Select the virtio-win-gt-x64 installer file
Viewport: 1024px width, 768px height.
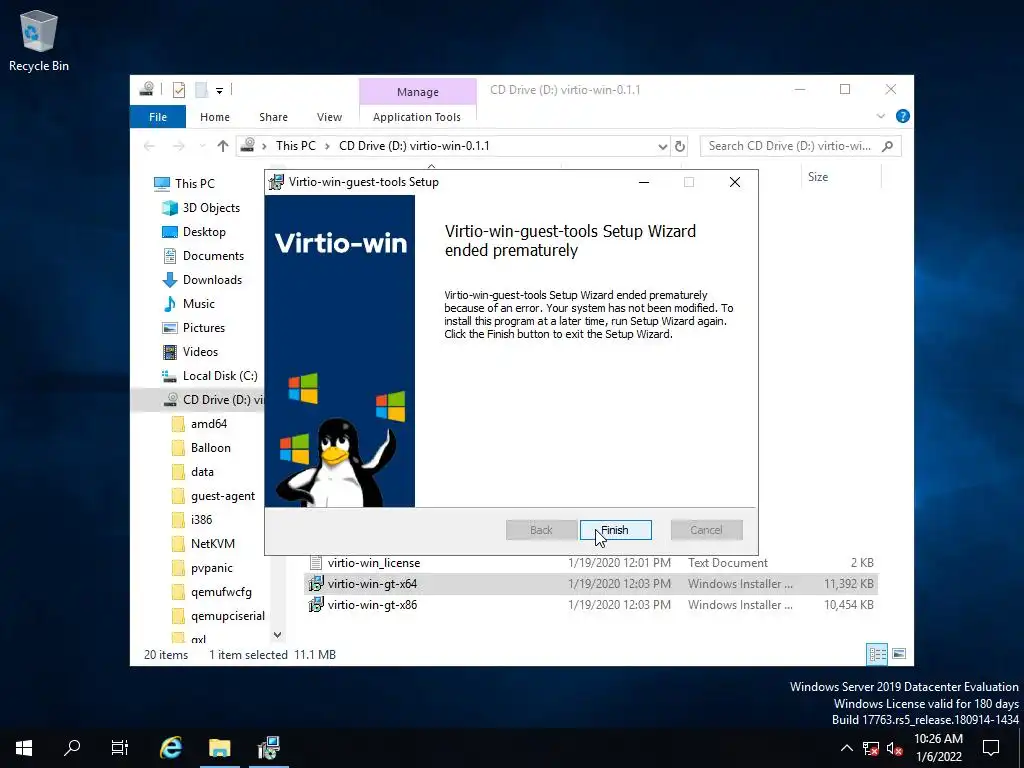tap(592, 583)
